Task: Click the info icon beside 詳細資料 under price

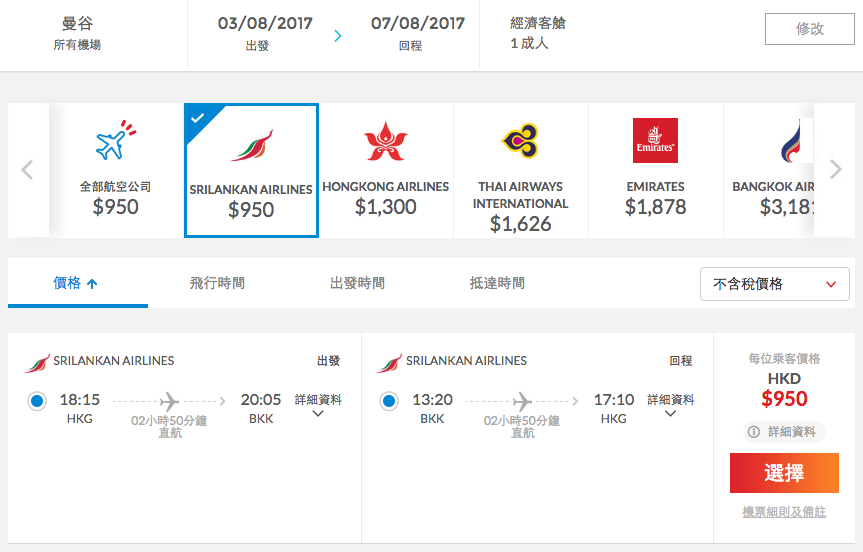Action: [753, 431]
